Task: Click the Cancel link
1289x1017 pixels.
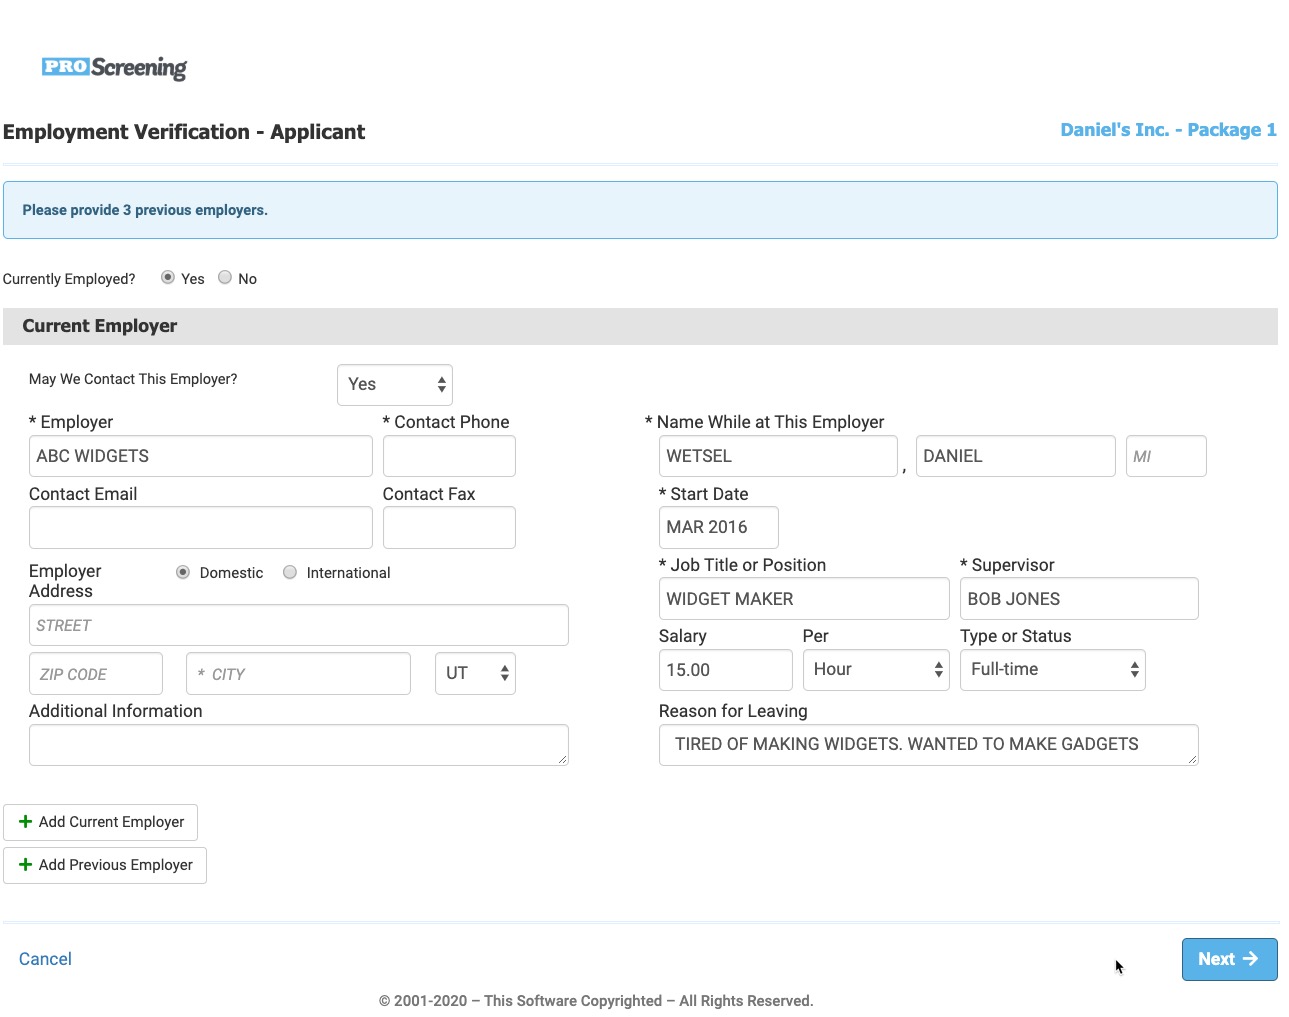Action: tap(45, 959)
